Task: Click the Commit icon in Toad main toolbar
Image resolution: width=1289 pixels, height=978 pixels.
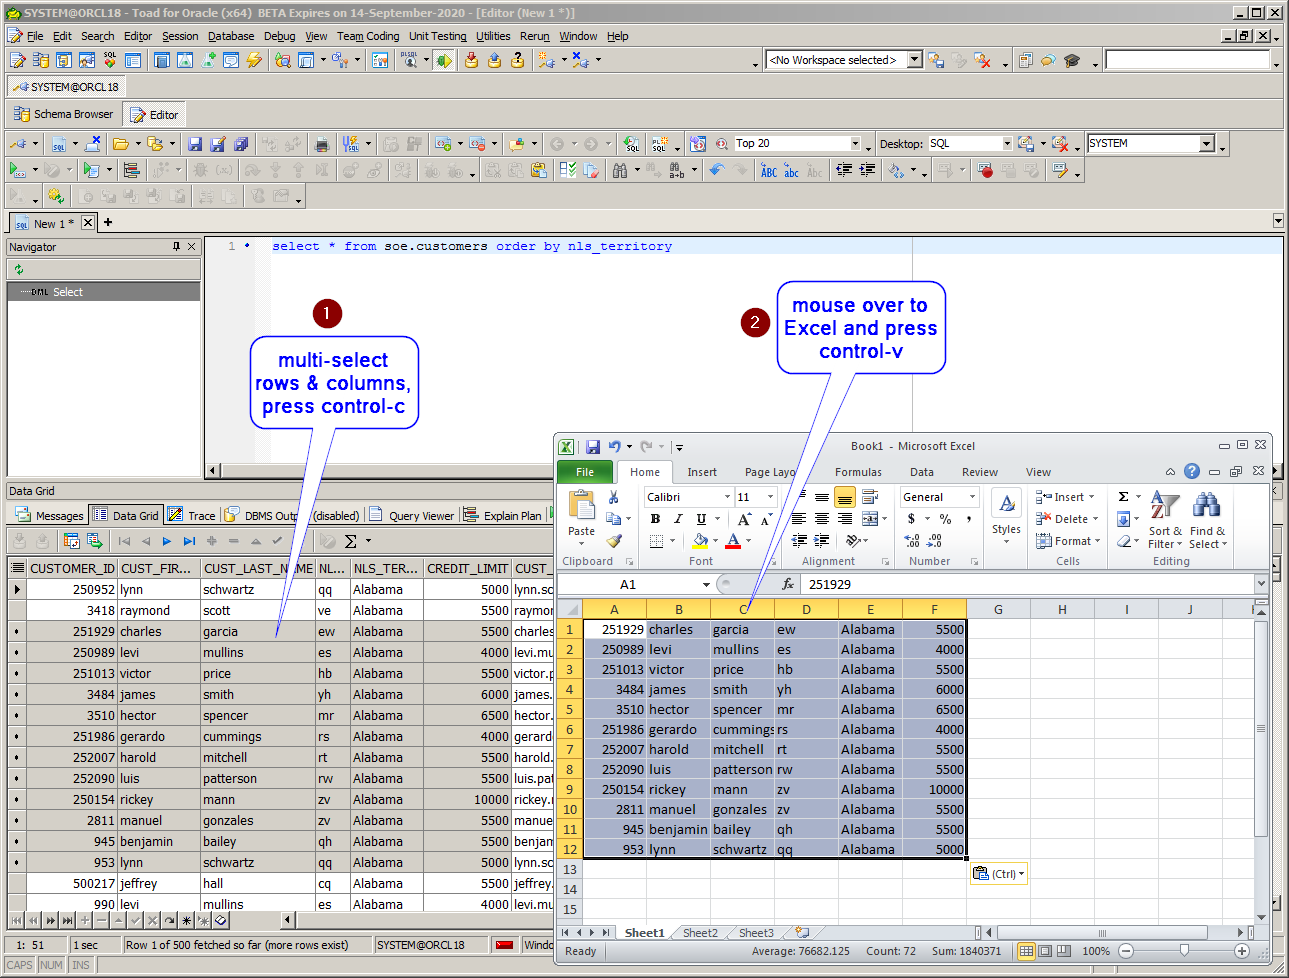Action: 471,61
